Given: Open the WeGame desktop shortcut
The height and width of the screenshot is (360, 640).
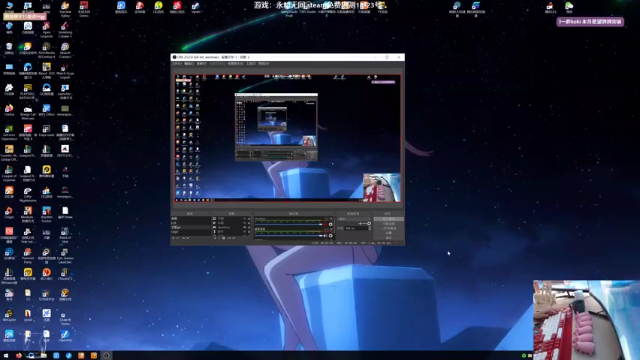Looking at the screenshot, I should pyautogui.click(x=9, y=315).
